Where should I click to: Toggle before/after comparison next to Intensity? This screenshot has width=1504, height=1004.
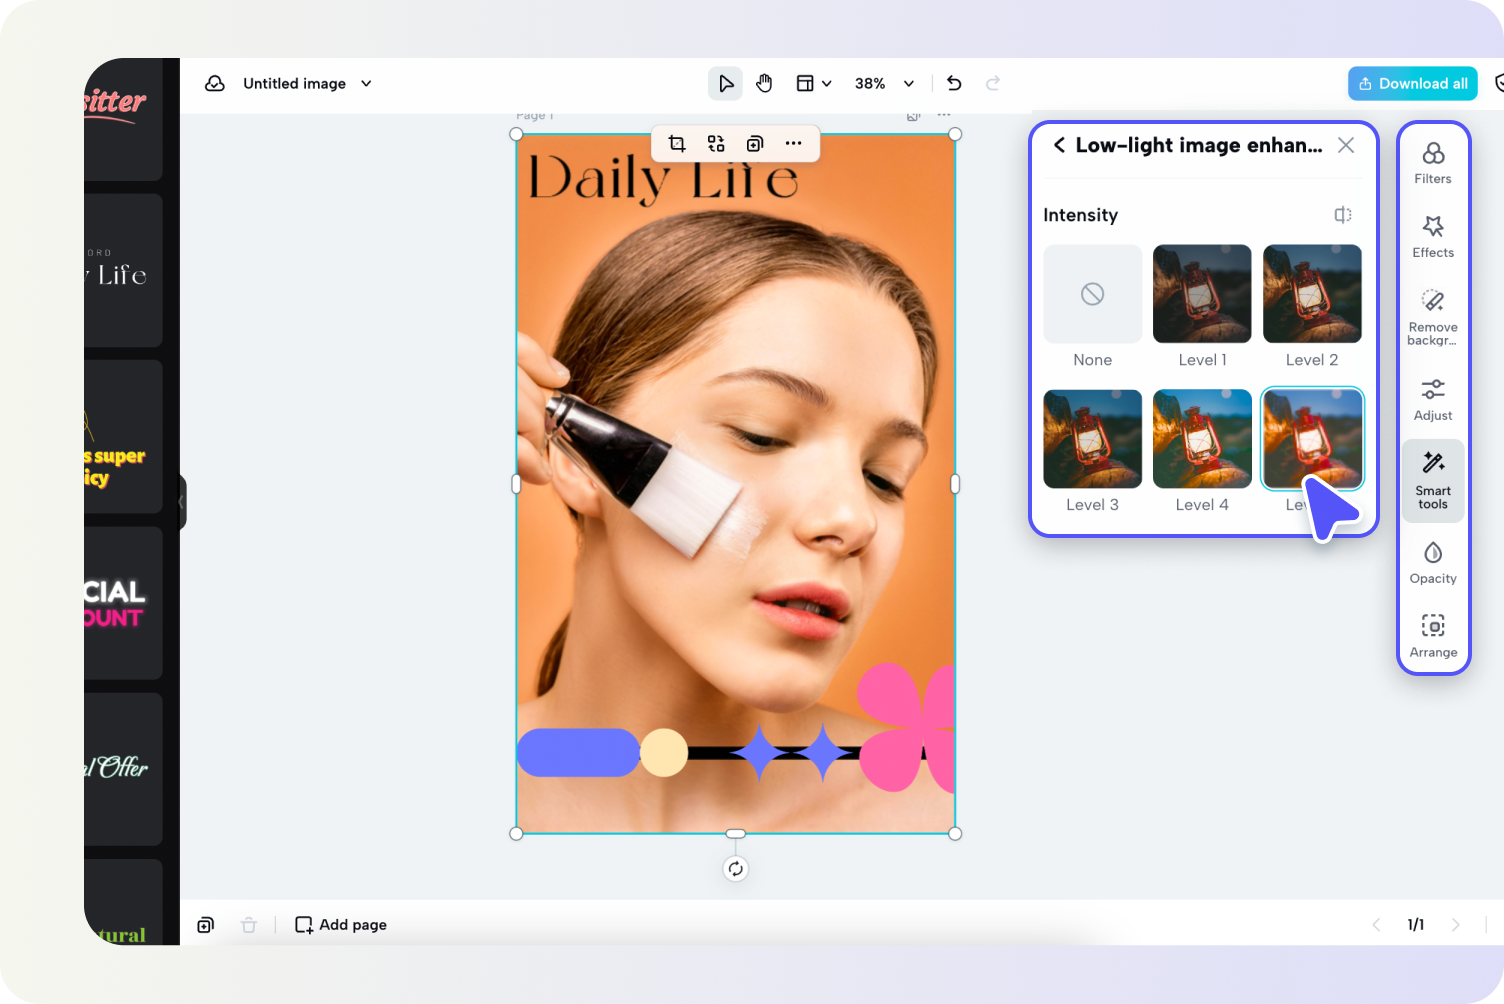point(1342,214)
